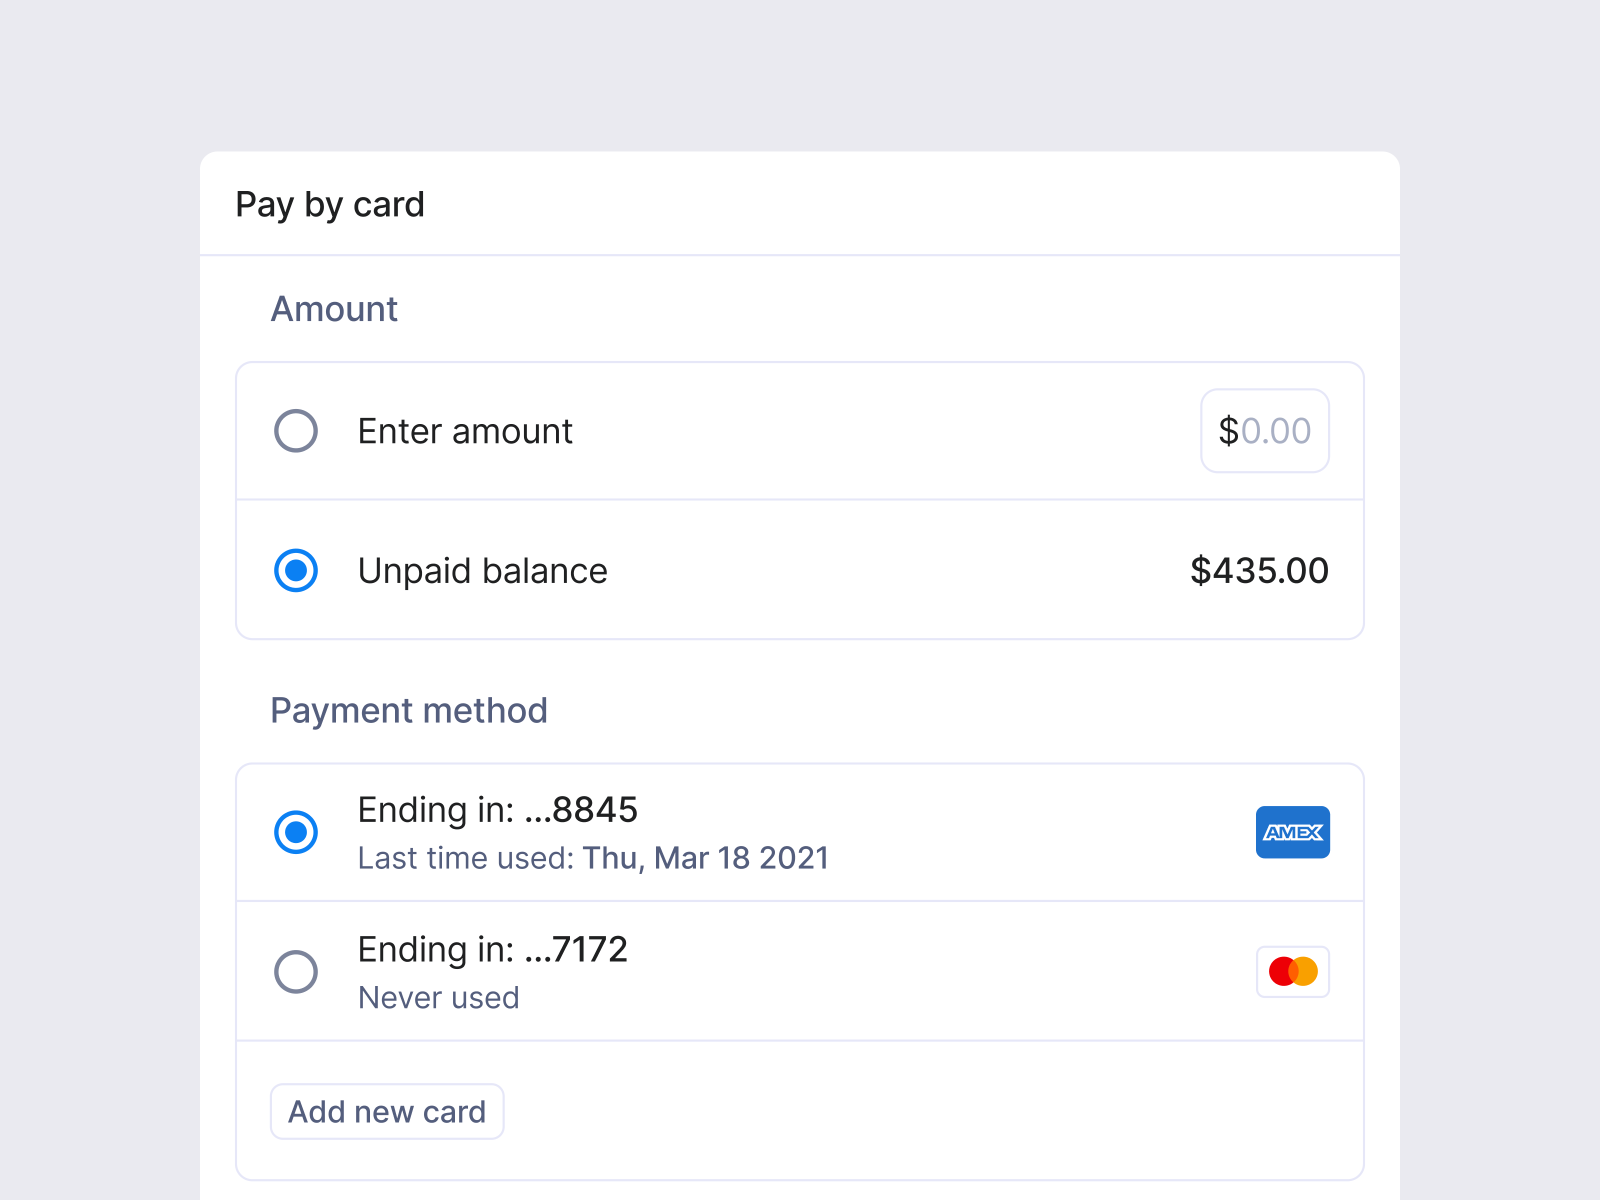The width and height of the screenshot is (1600, 1200).
Task: Select the card ending in 8845
Action: pyautogui.click(x=295, y=832)
